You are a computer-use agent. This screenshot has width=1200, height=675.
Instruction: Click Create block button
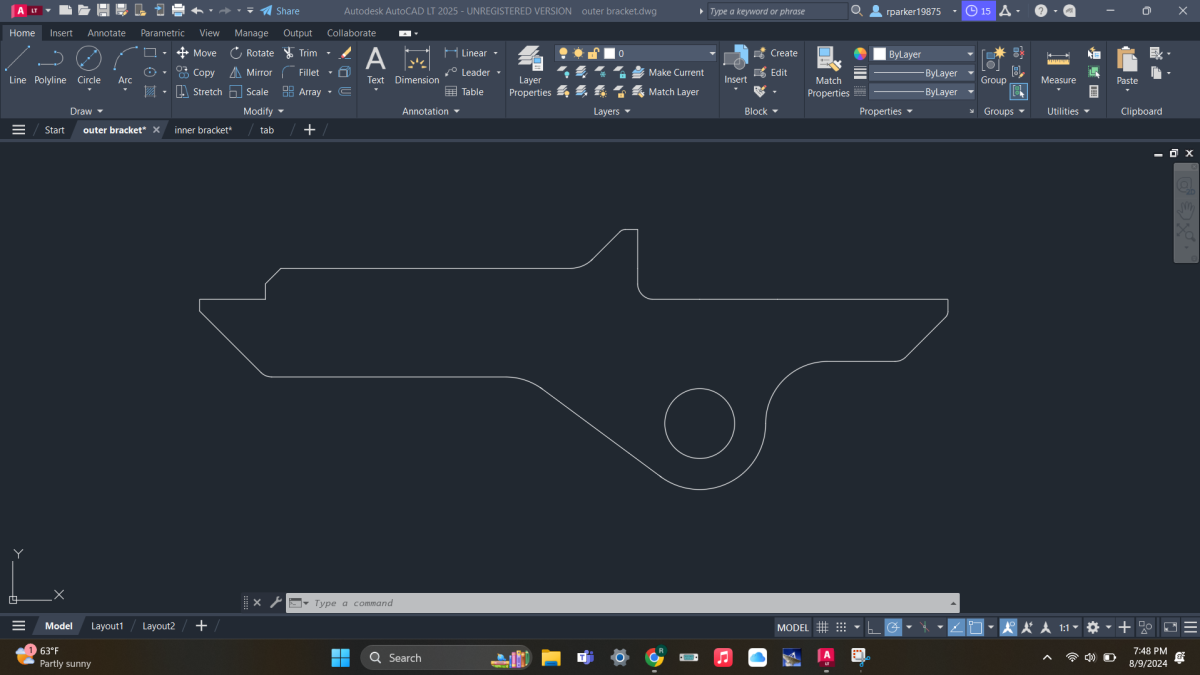tap(776, 53)
